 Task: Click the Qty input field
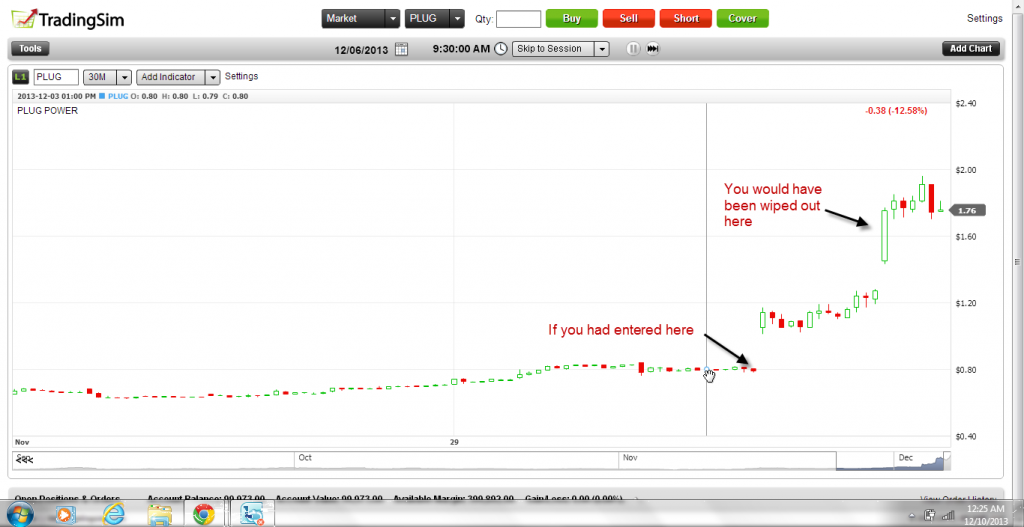518,18
